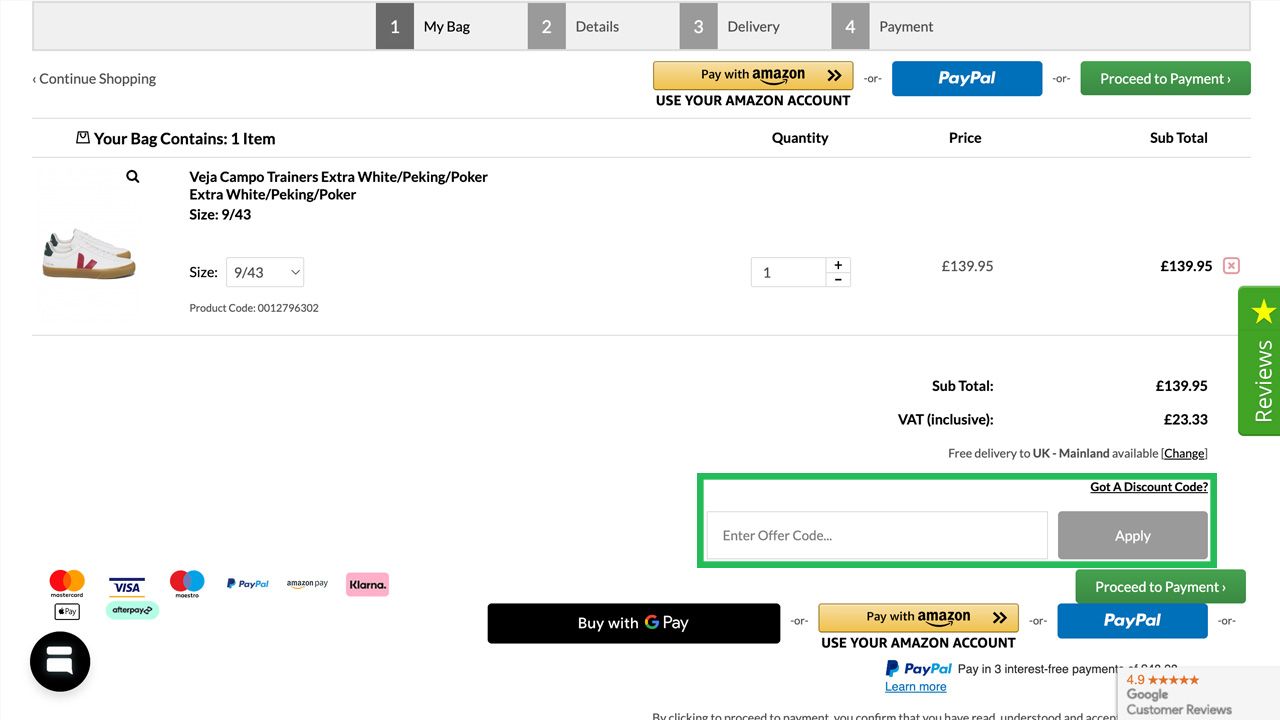This screenshot has height=720, width=1280.
Task: Click the Klarna payment badge
Action: [367, 584]
